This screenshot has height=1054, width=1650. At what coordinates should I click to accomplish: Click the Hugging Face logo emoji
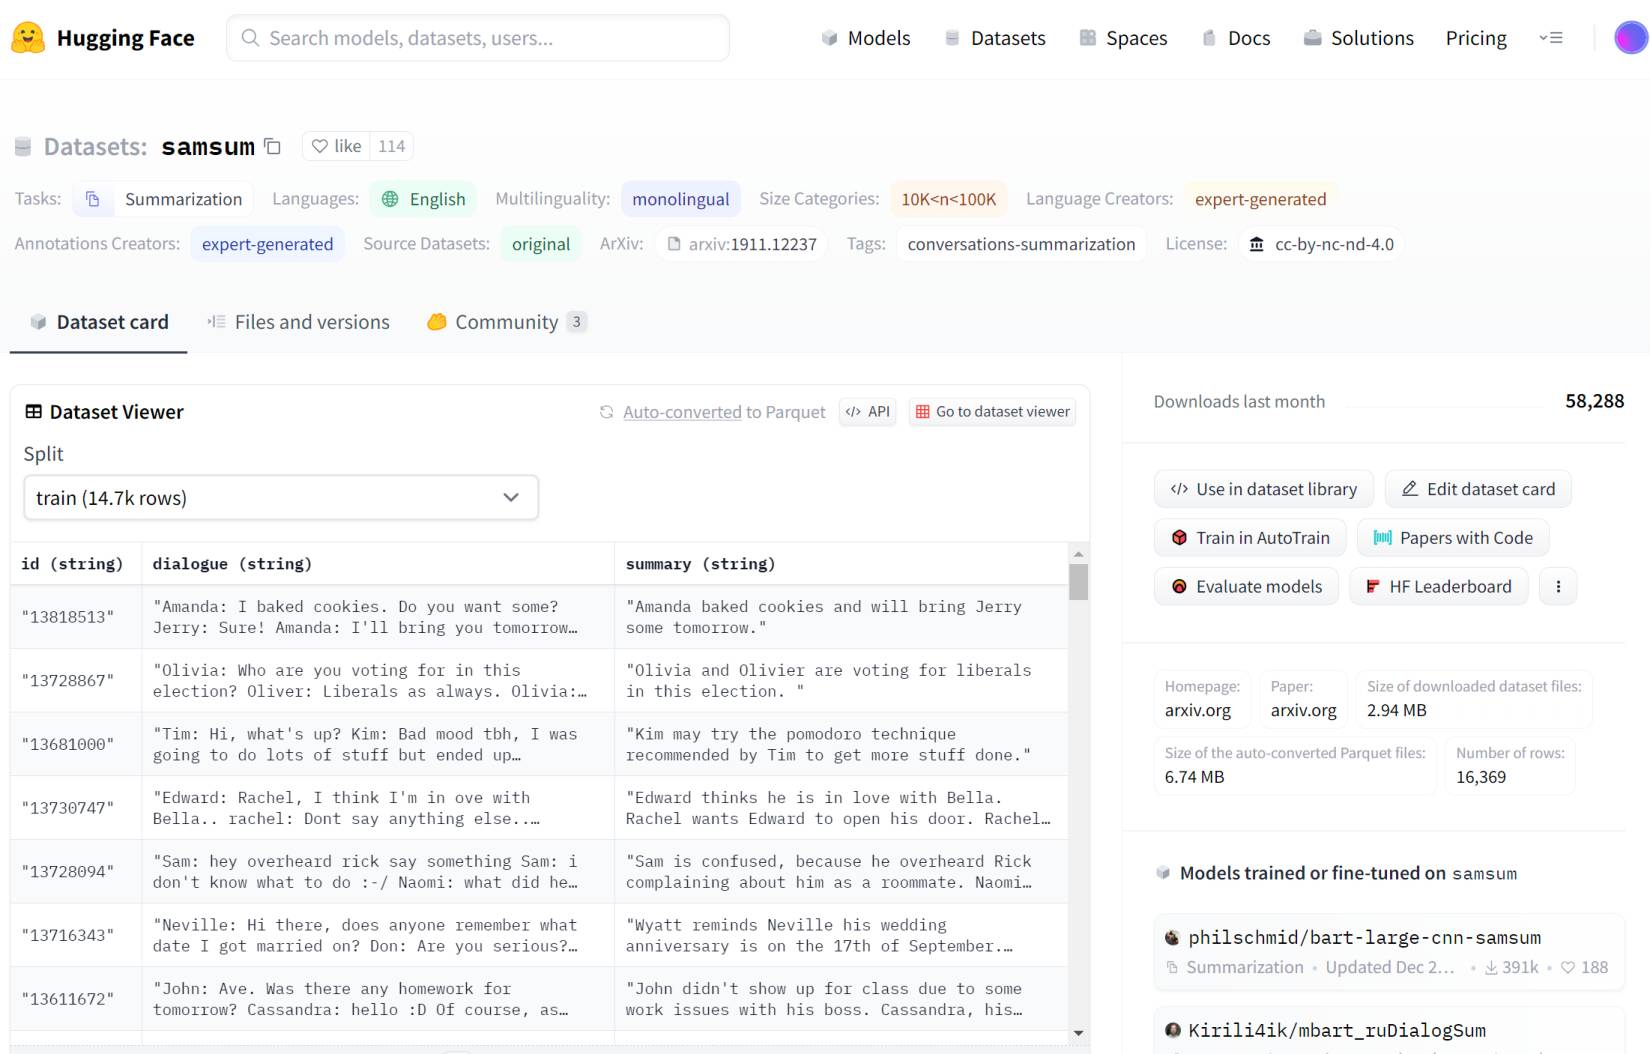28,38
